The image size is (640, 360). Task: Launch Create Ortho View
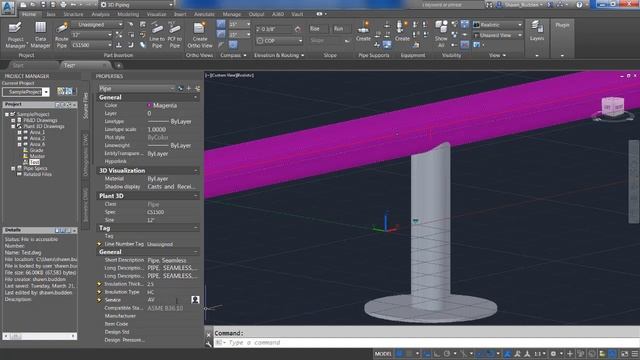click(x=200, y=35)
